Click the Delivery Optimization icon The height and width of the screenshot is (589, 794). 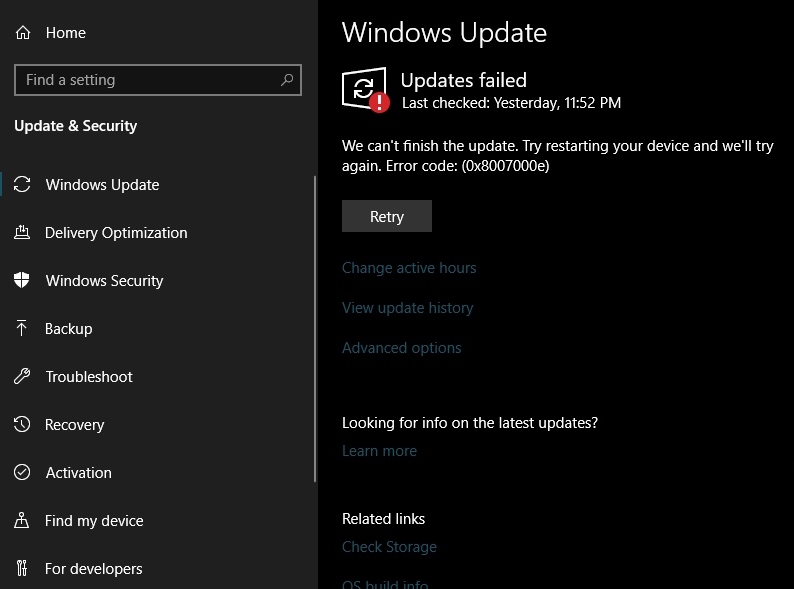(x=22, y=232)
